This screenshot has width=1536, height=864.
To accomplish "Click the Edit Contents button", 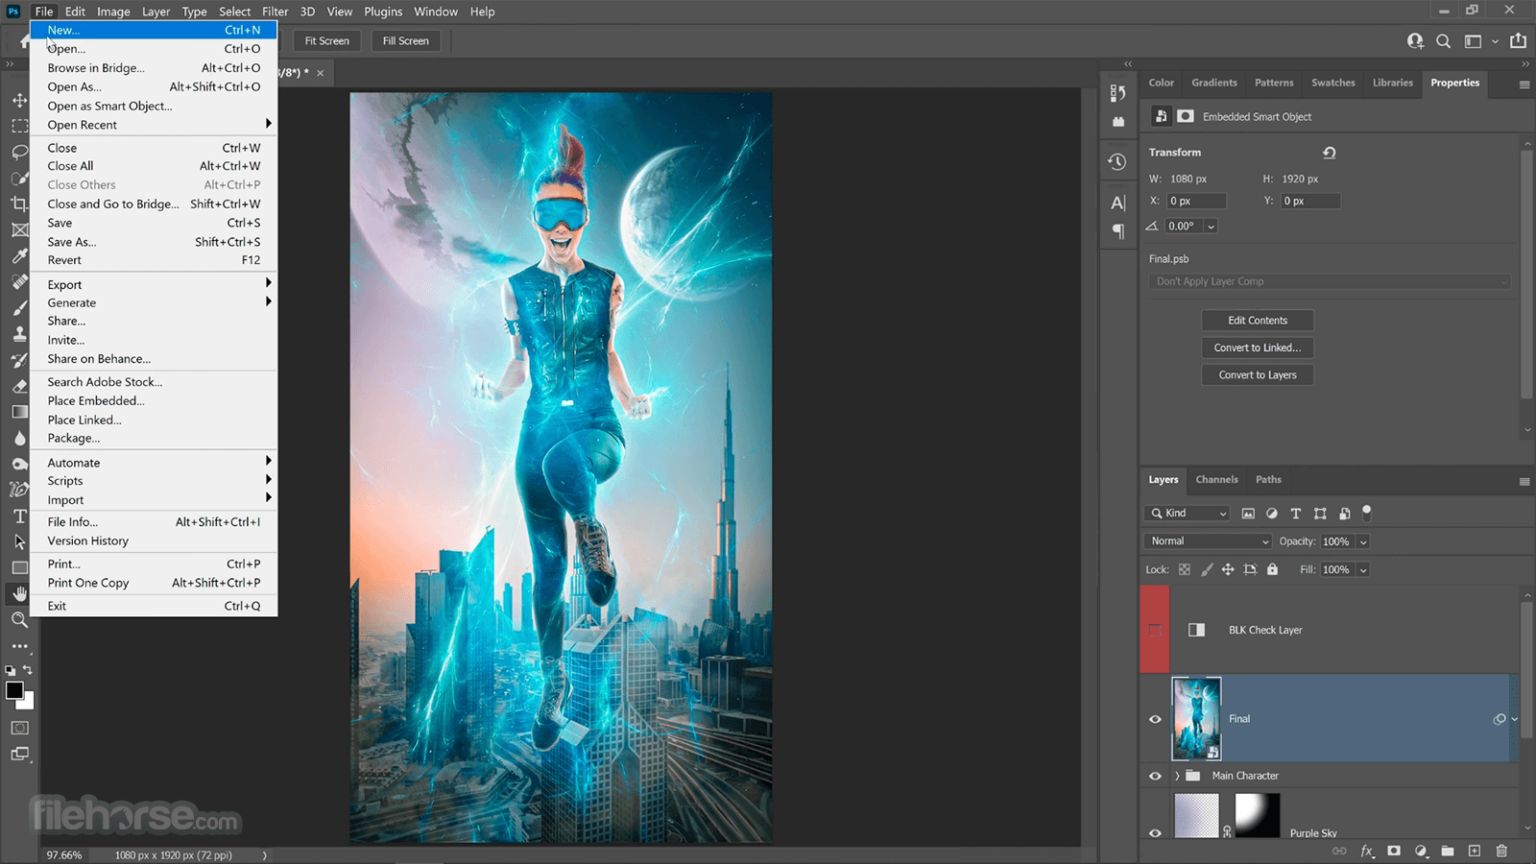I will pos(1257,320).
